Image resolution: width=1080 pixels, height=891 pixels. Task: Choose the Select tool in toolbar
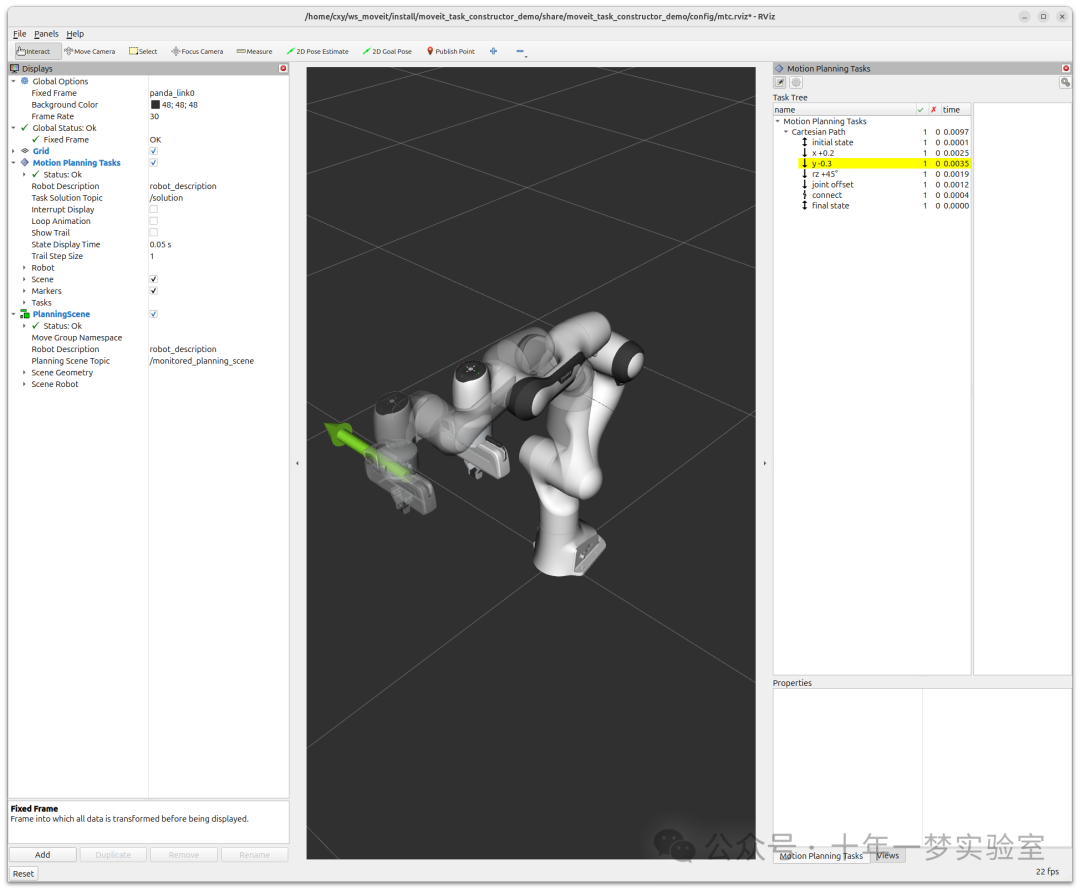coord(143,51)
